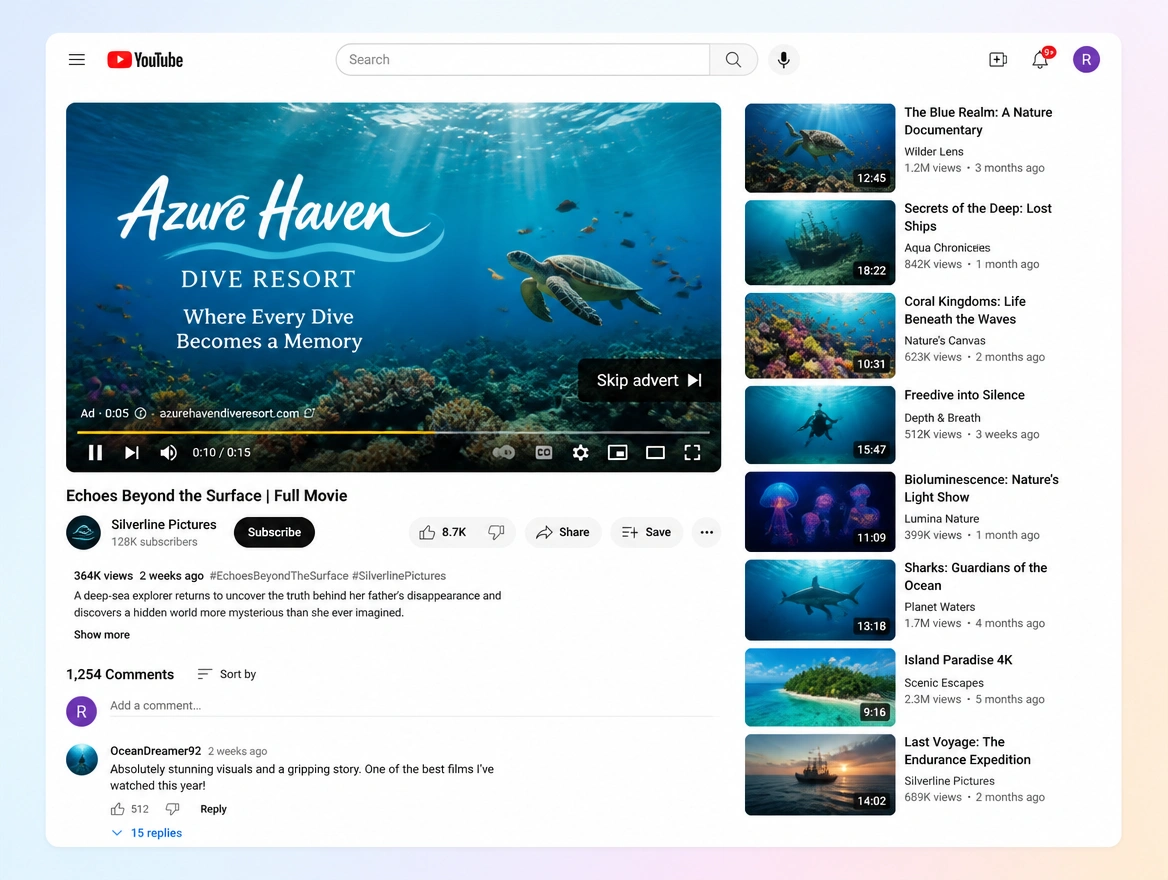Screen dimensions: 1168x880
Task: Open Lumina Nature channel name
Action: [x=942, y=519]
